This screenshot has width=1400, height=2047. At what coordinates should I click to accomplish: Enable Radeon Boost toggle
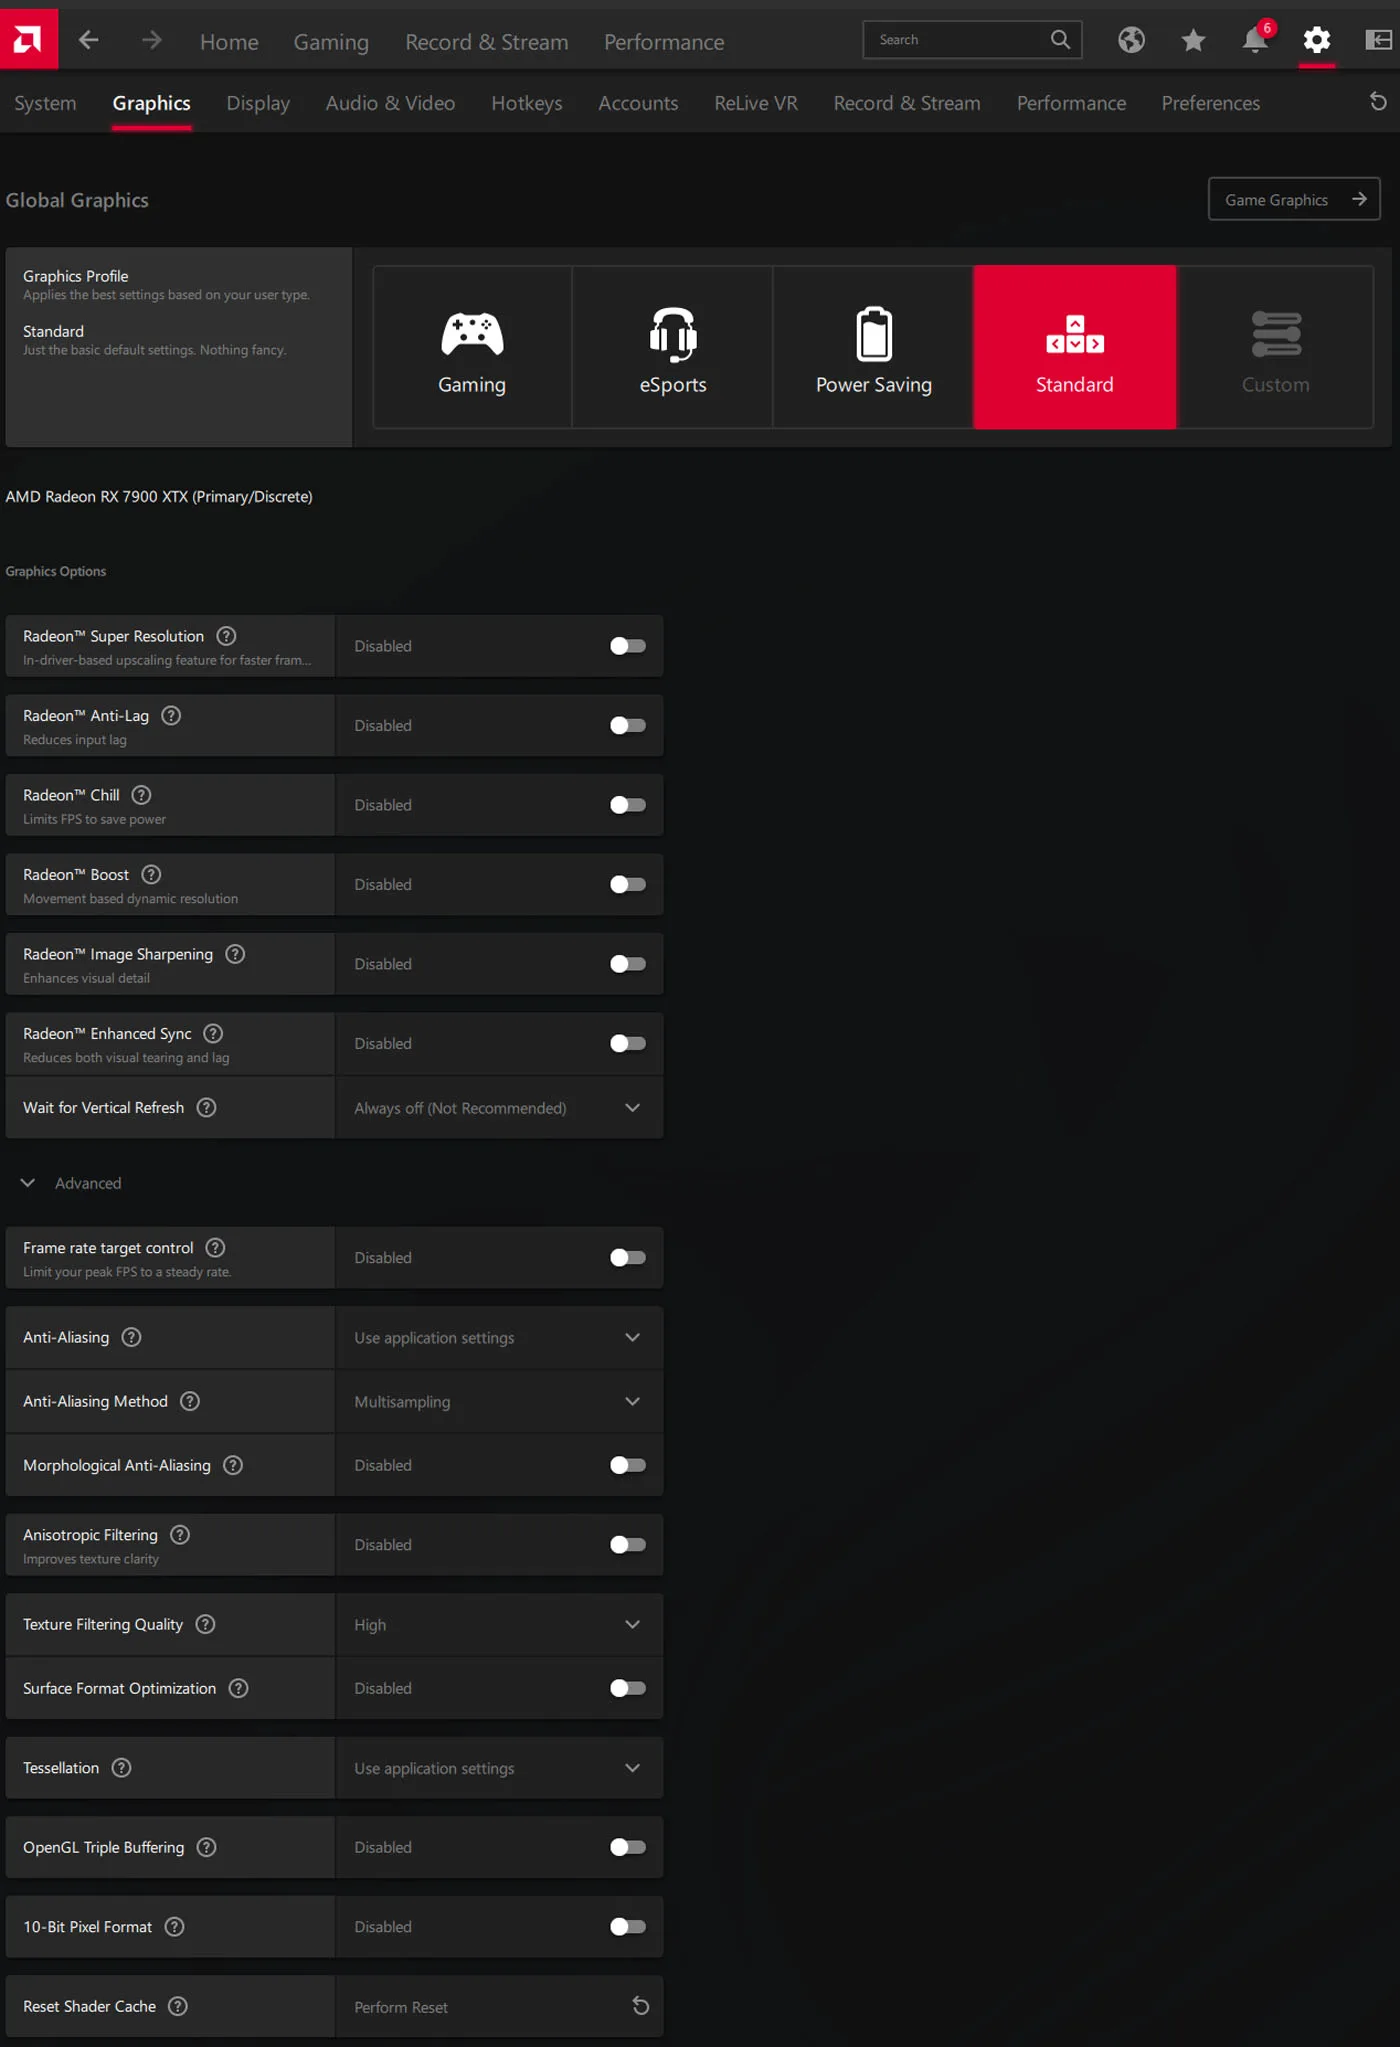pos(628,885)
